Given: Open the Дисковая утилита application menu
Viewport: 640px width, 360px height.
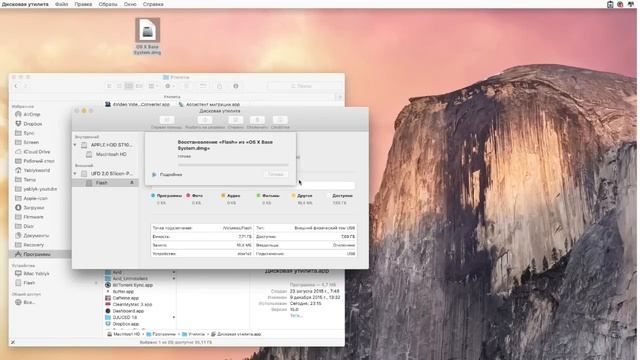Looking at the screenshot, I should (x=25, y=4).
